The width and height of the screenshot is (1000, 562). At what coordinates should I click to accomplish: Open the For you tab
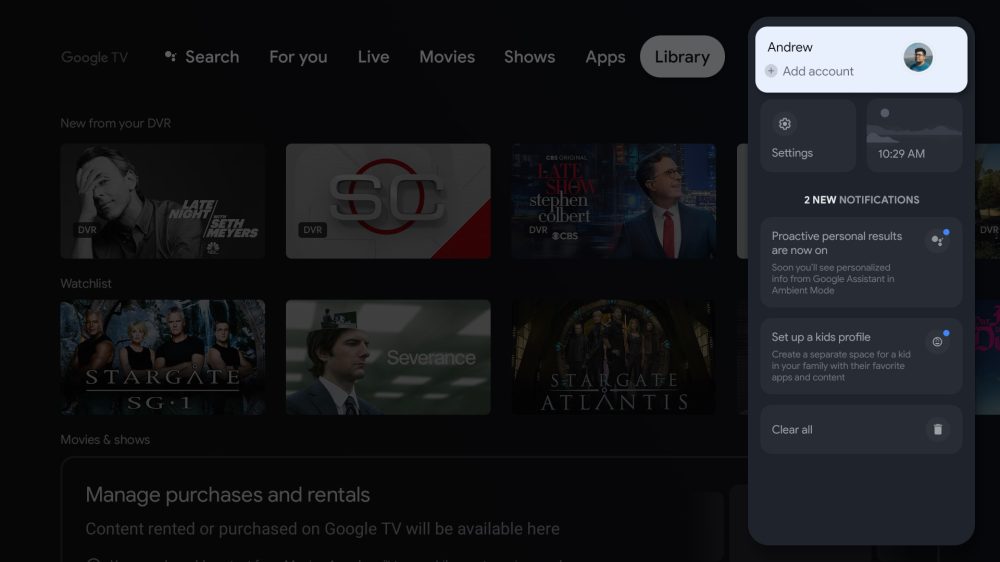tap(298, 57)
